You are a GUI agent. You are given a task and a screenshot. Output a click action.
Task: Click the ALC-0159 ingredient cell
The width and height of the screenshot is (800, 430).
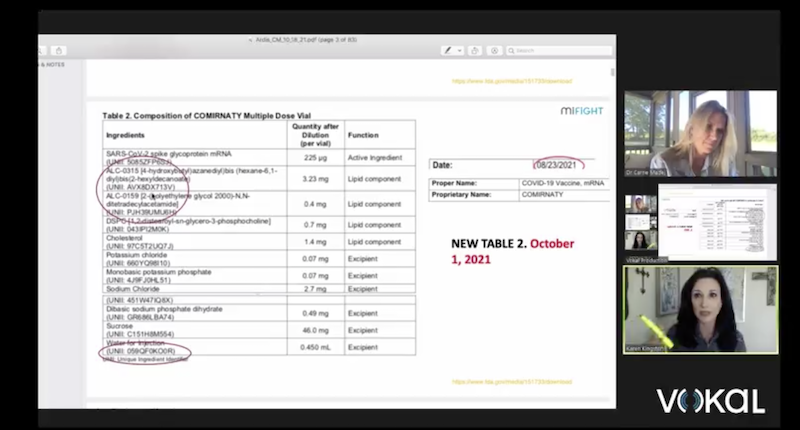click(x=194, y=204)
